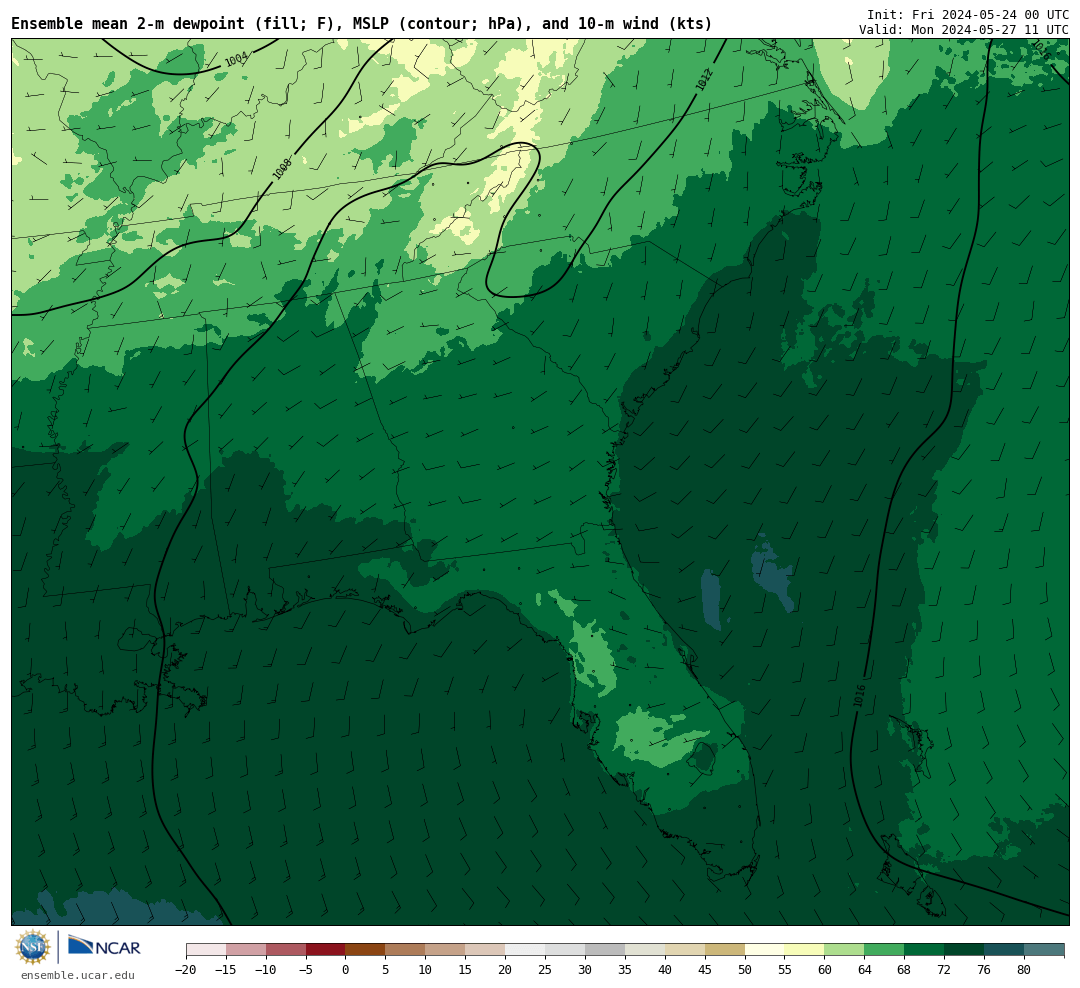This screenshot has width=1080, height=988.
Task: Pick the 30 to 35 gray swatch
Action: [604, 950]
